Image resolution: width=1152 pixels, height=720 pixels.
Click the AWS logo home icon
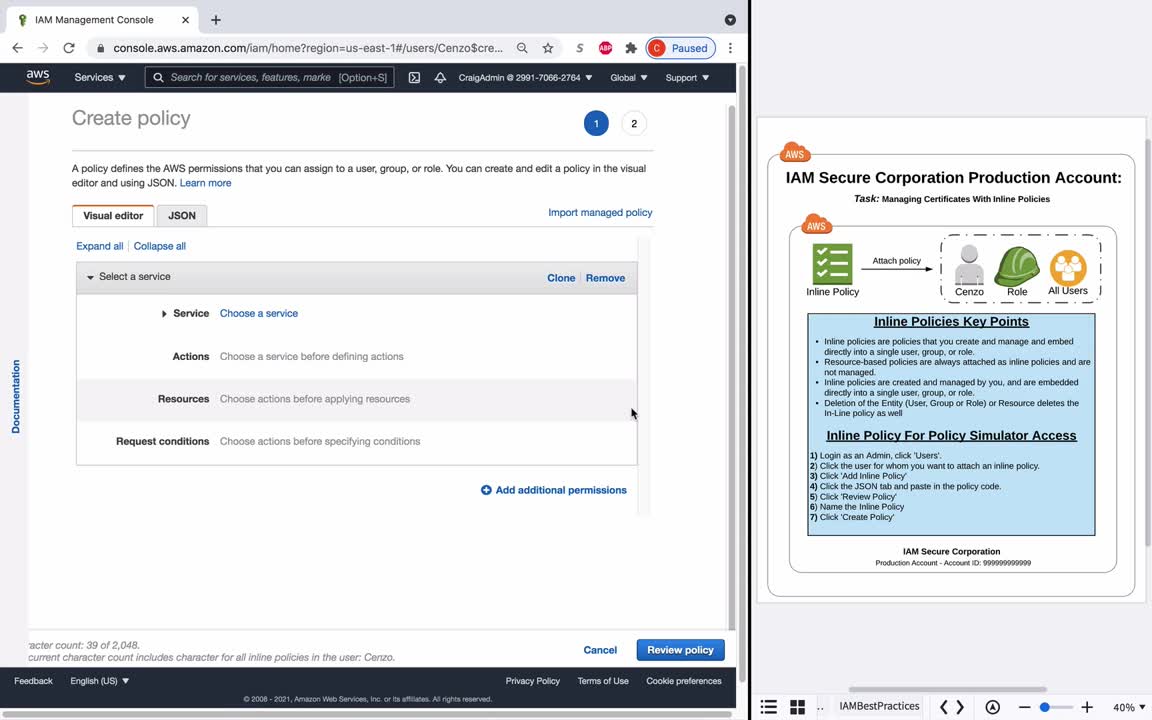click(x=37, y=77)
